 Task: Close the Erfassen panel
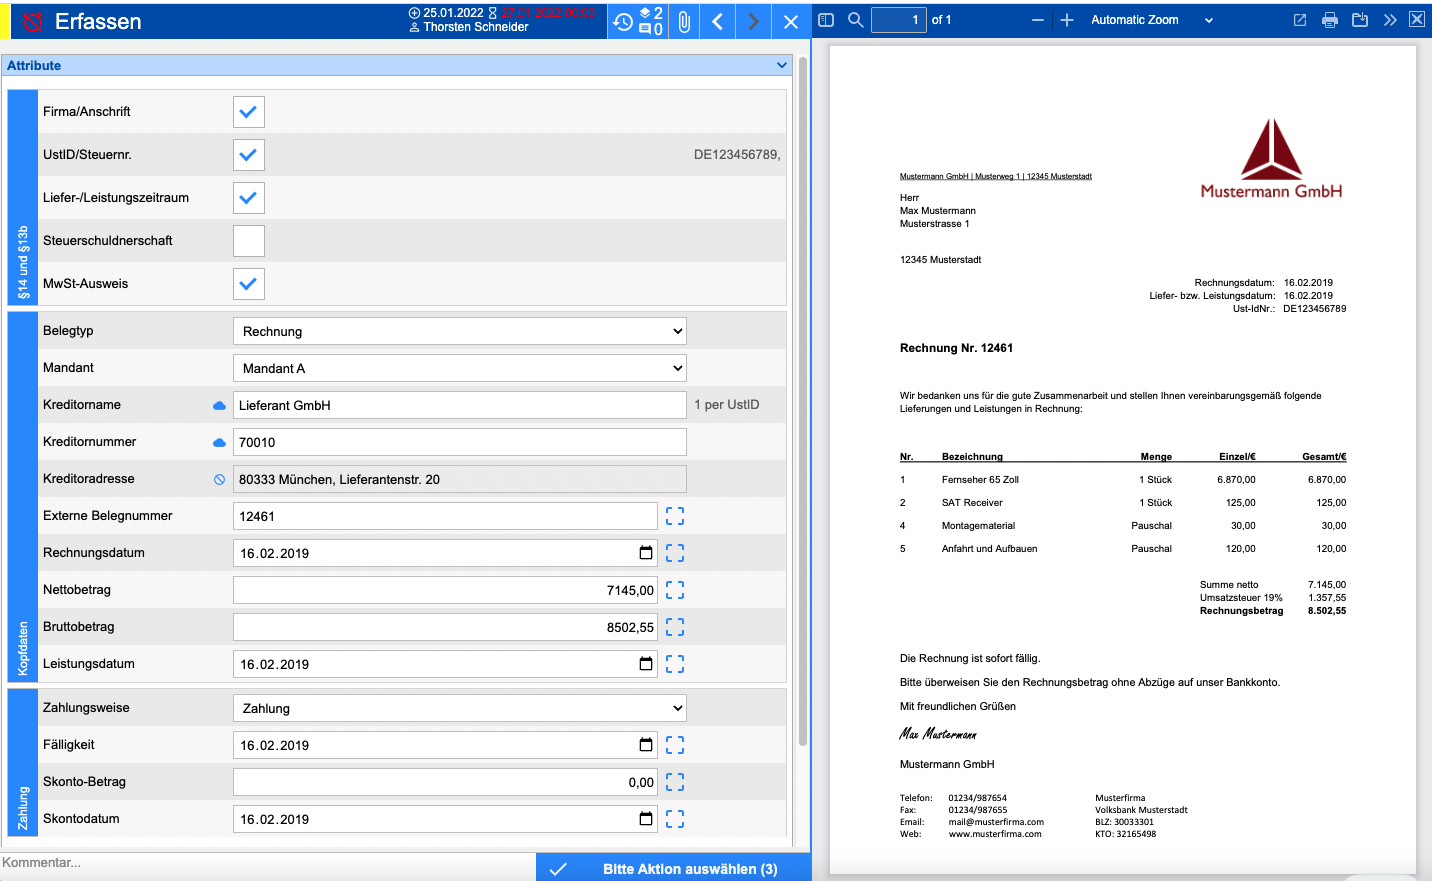pyautogui.click(x=791, y=21)
